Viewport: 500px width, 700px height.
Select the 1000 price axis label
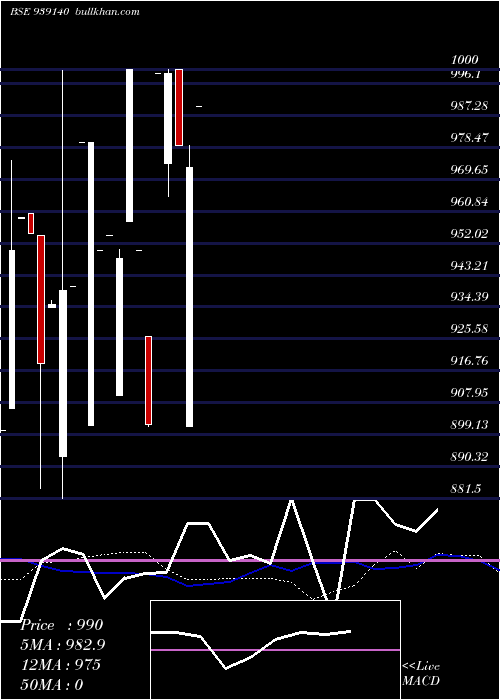(464, 60)
